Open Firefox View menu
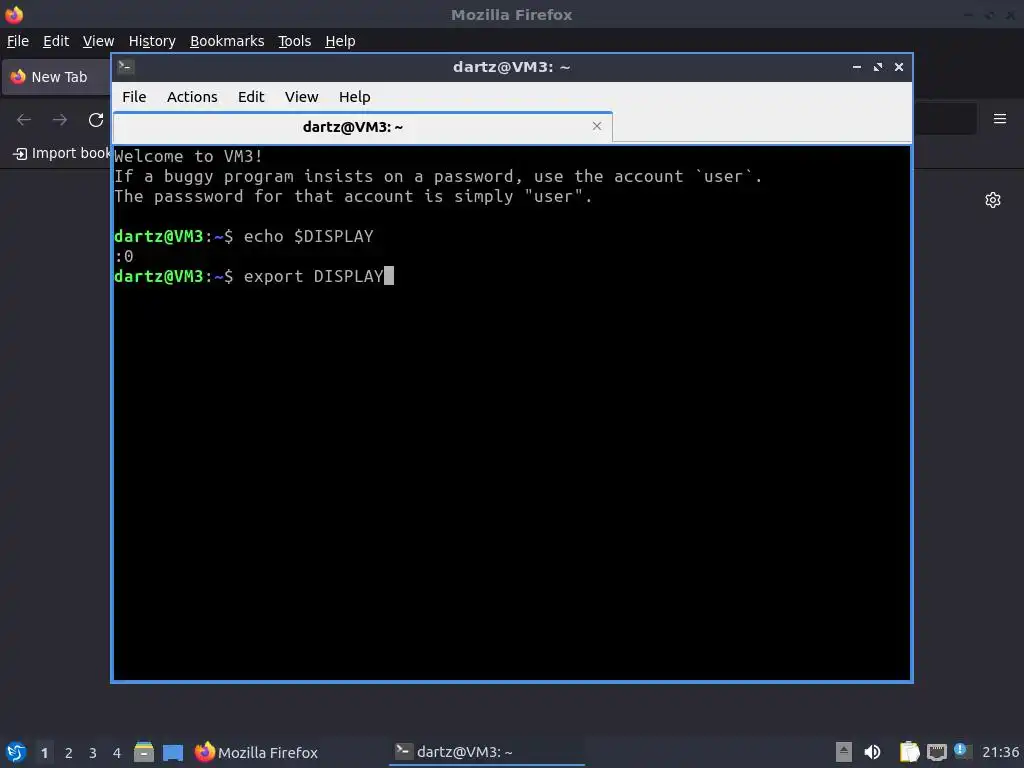The image size is (1024, 768). pos(98,41)
